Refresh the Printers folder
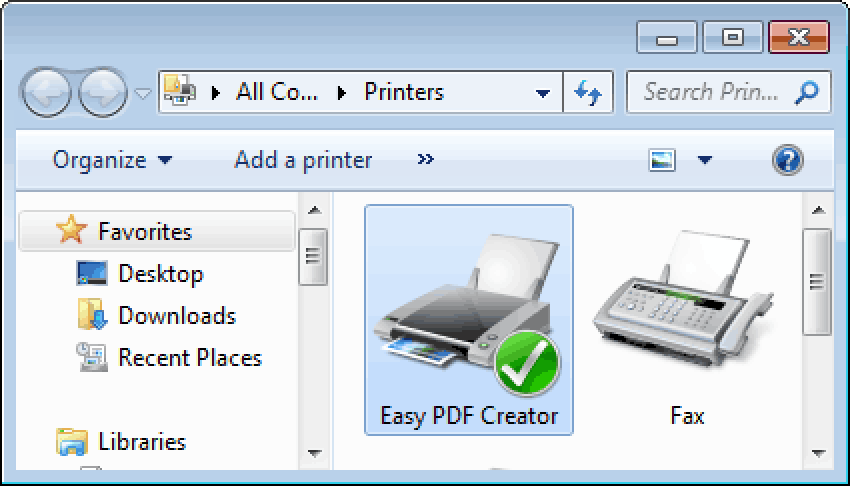850x486 pixels. pyautogui.click(x=588, y=93)
